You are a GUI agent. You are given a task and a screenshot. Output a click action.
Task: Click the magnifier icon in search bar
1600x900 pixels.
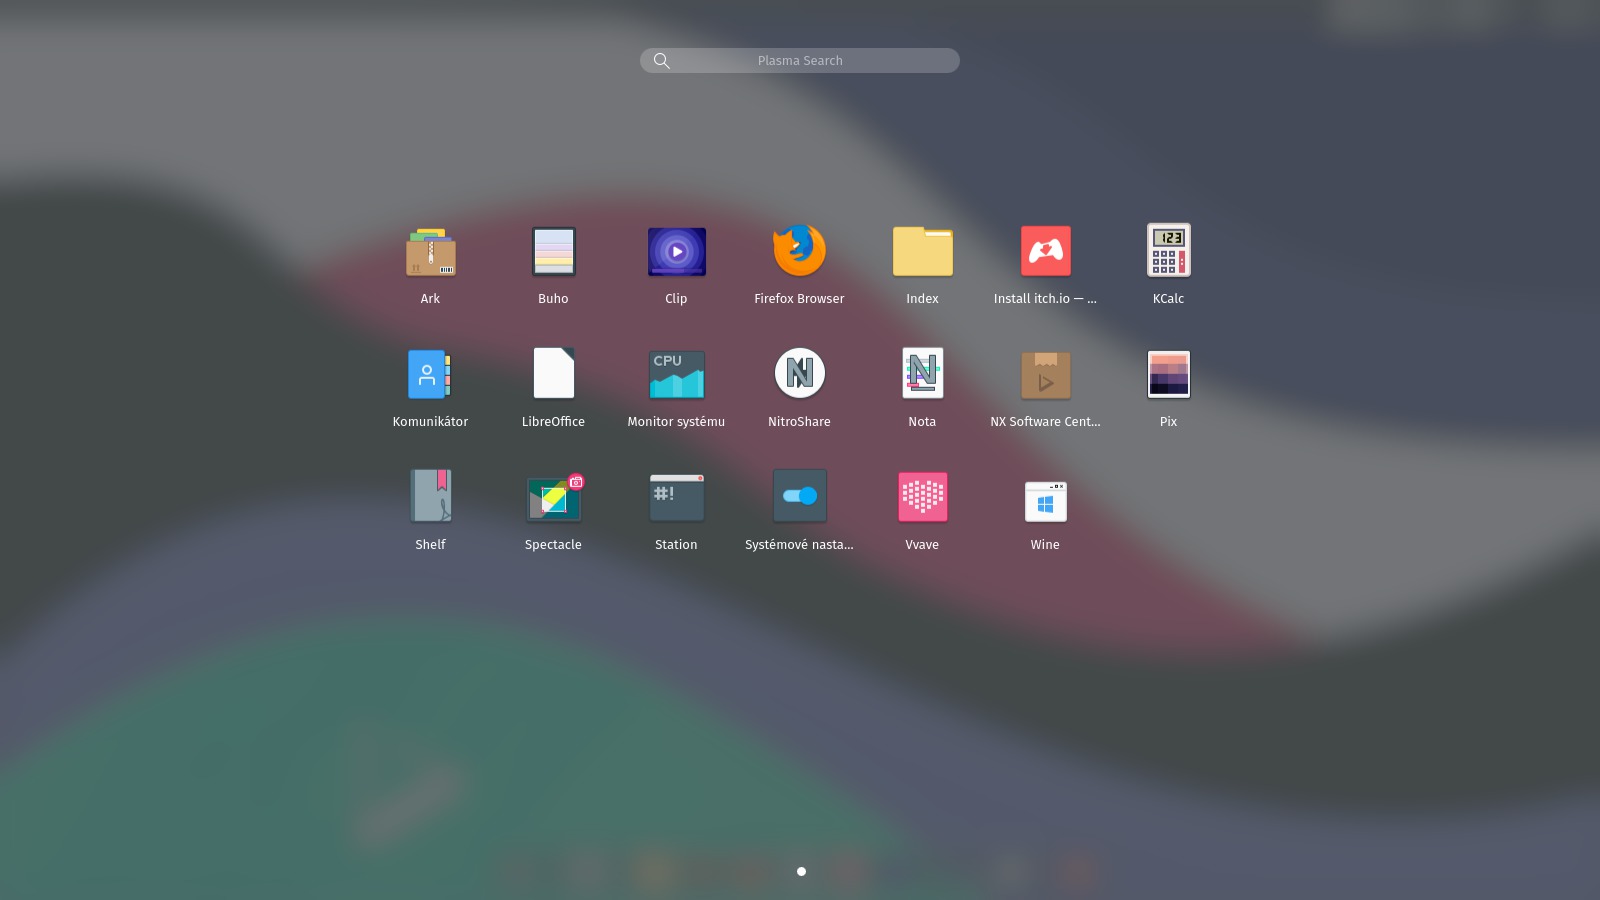[661, 61]
